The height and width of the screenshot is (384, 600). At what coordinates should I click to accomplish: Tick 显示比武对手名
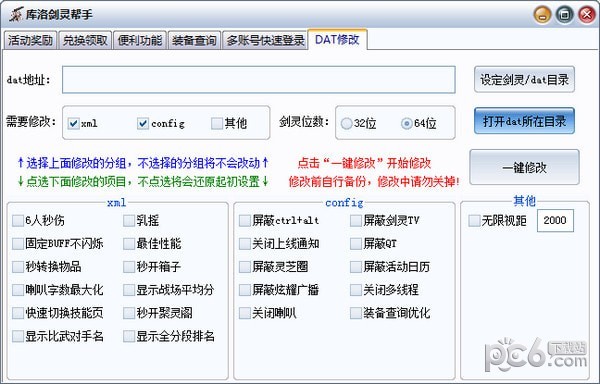point(18,336)
